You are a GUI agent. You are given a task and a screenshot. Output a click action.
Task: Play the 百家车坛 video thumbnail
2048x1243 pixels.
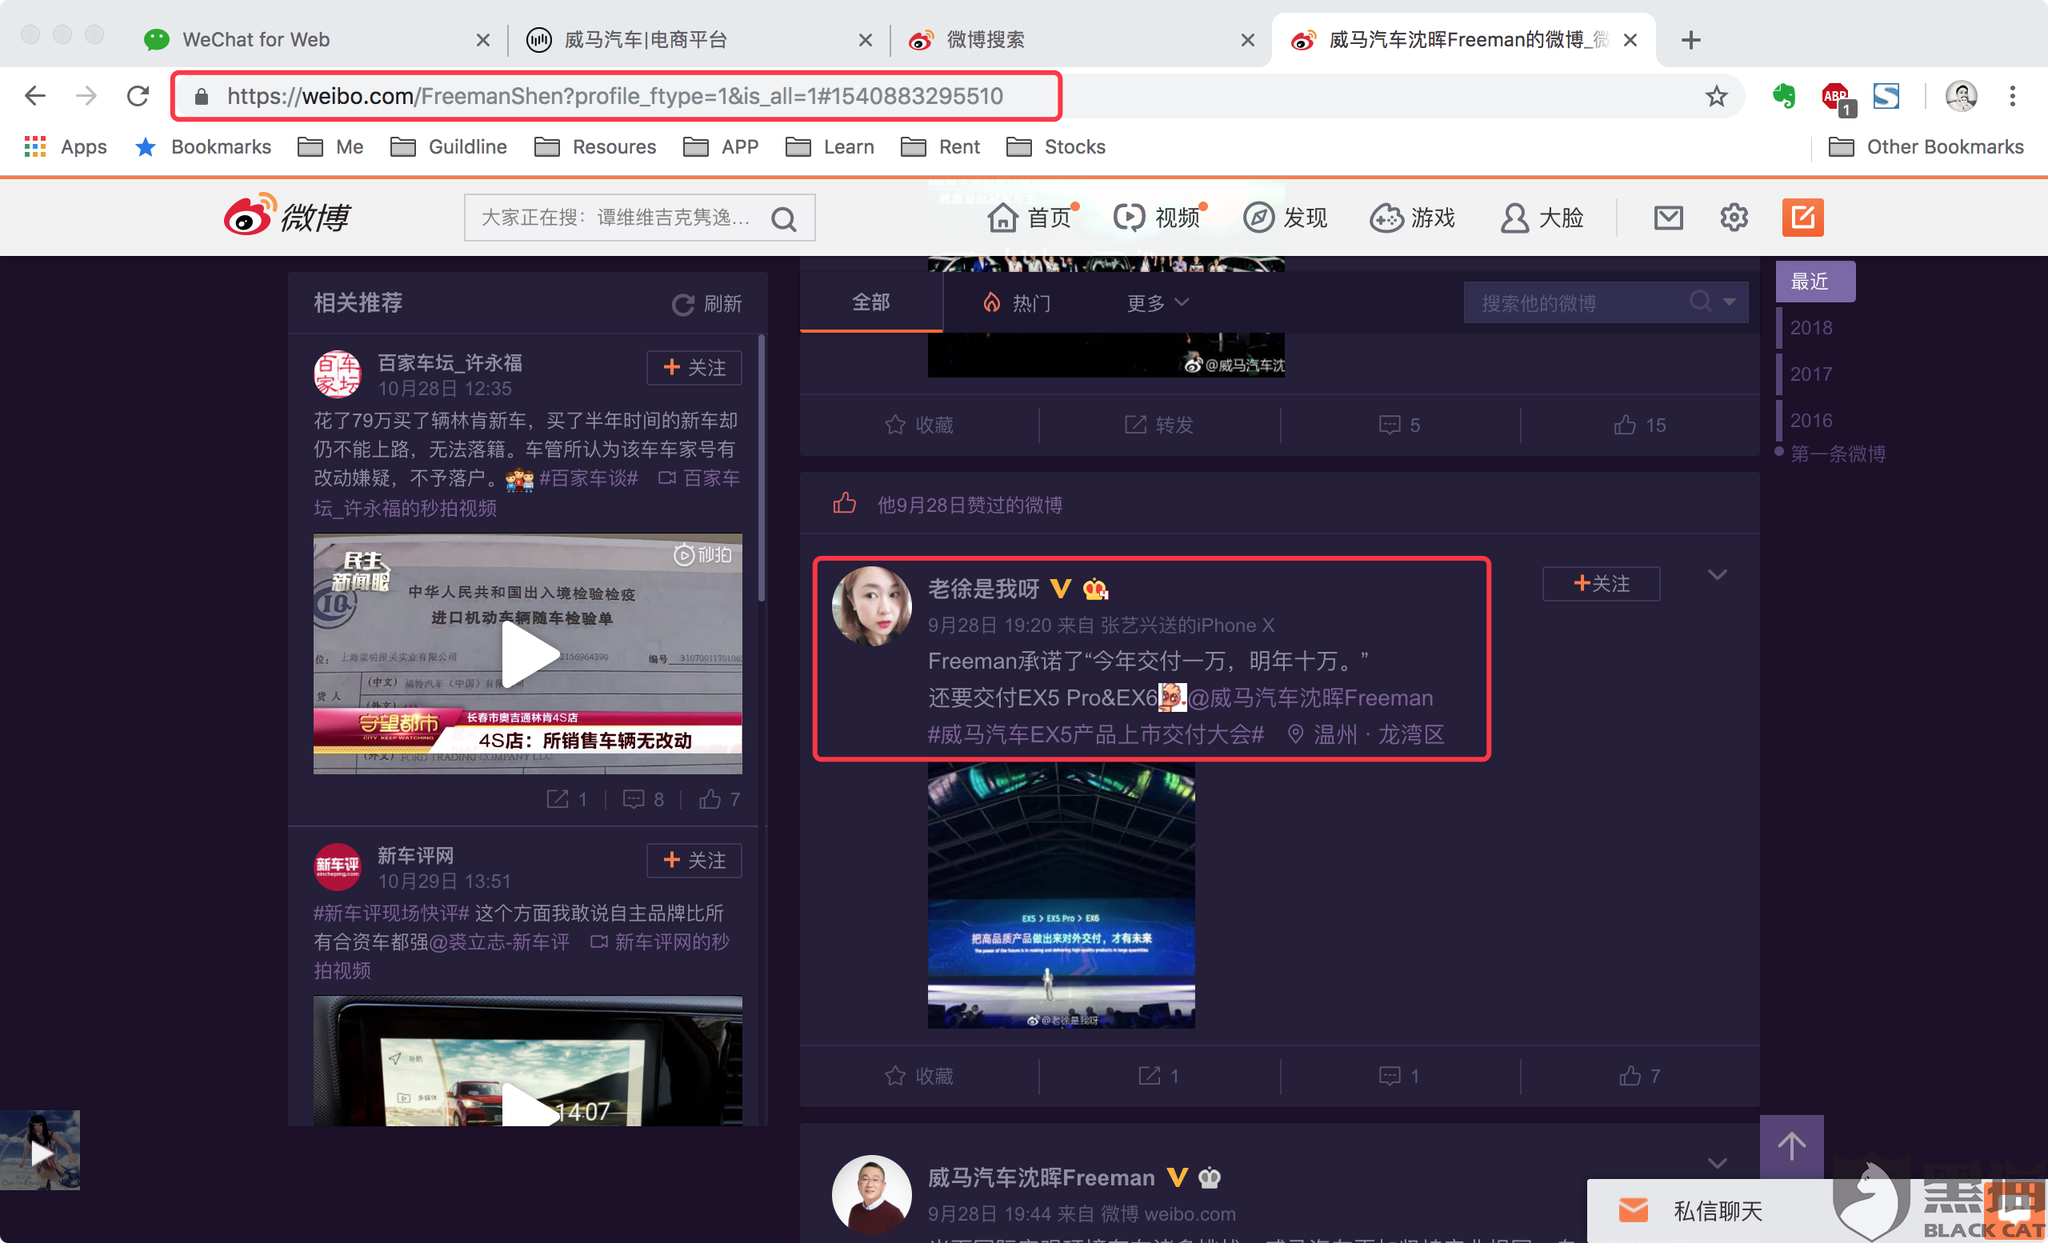click(528, 654)
